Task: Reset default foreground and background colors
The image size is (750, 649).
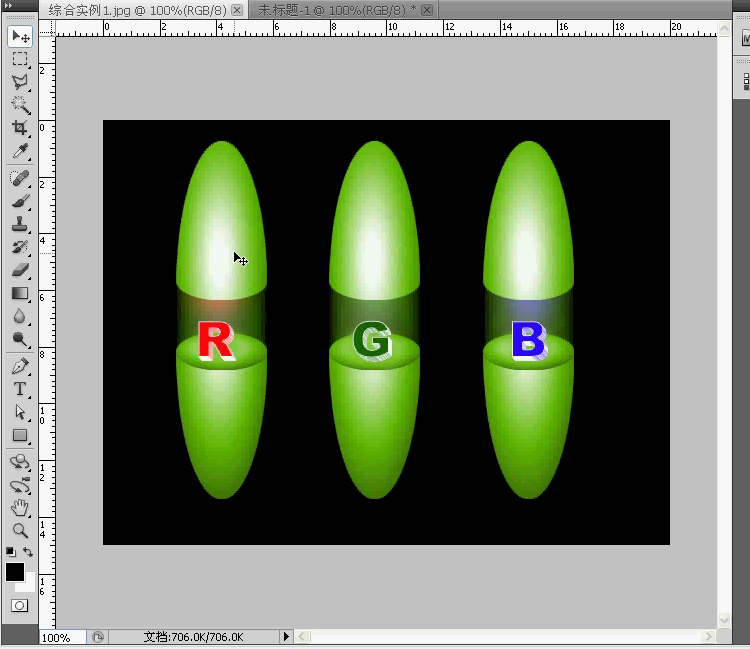Action: 11,551
